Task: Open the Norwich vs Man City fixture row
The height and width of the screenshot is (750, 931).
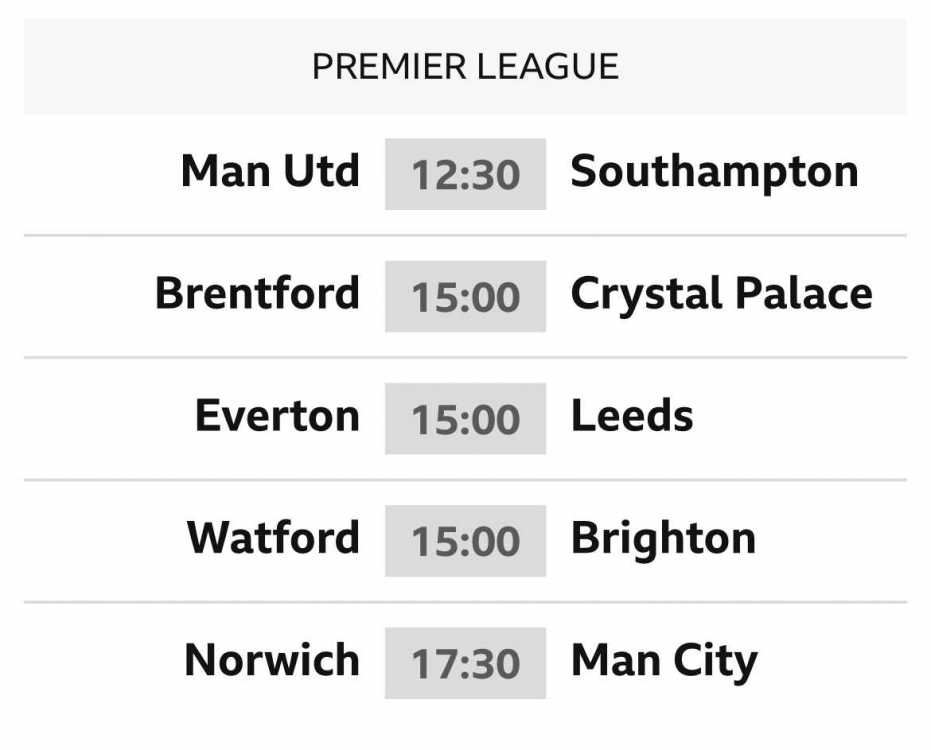Action: (x=466, y=663)
